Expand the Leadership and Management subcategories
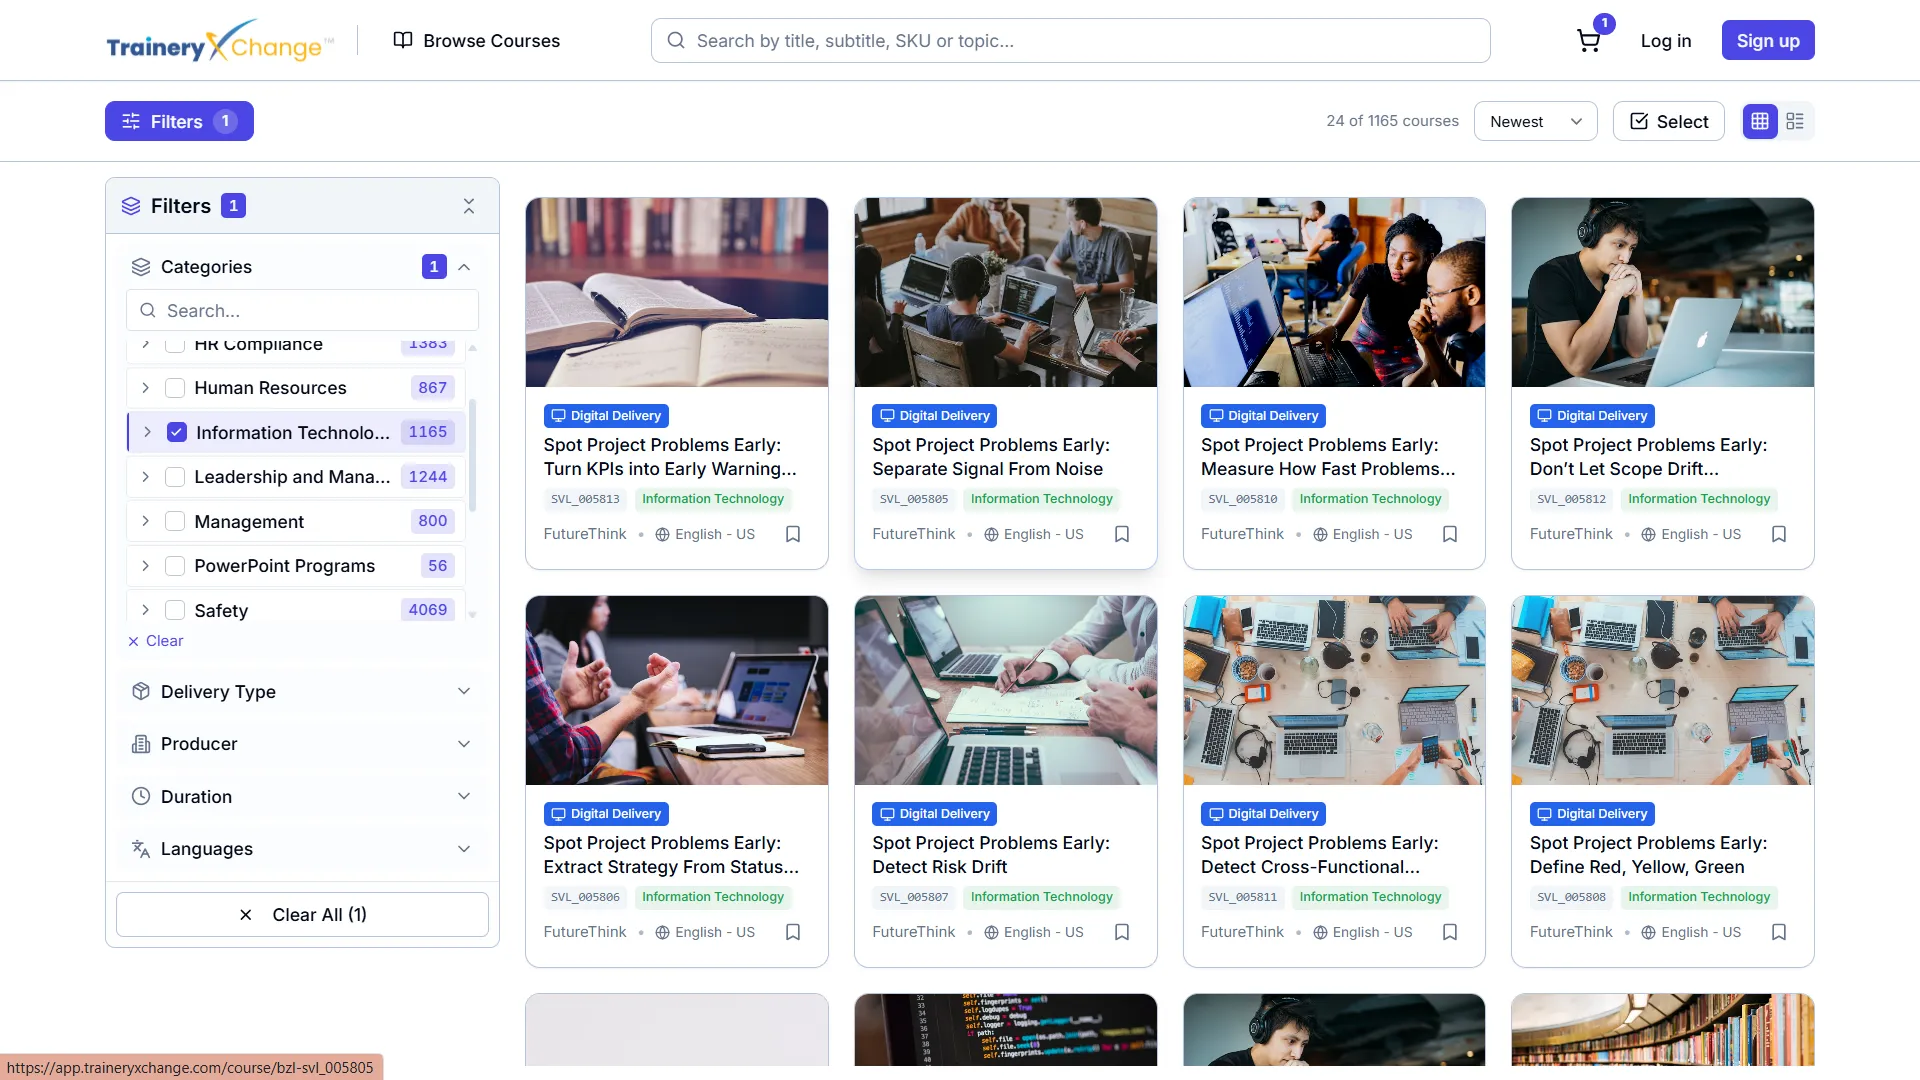The width and height of the screenshot is (1920, 1080). click(146, 477)
